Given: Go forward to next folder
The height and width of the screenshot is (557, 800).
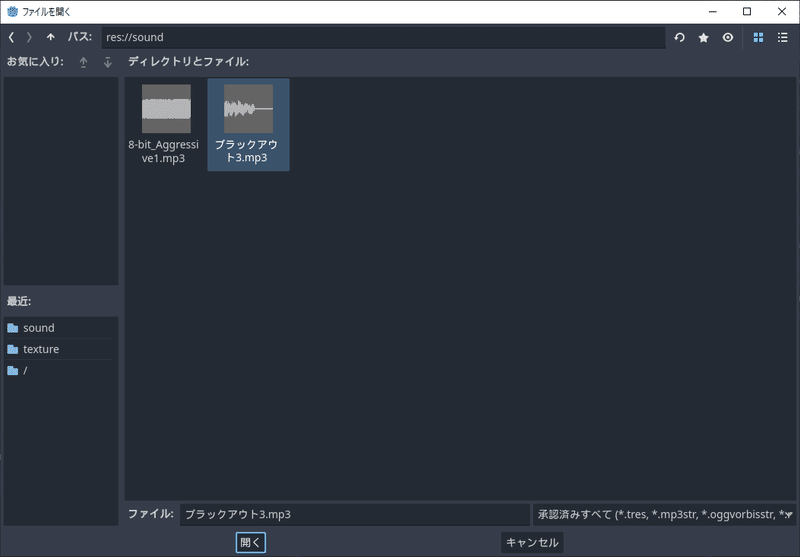Looking at the screenshot, I should 29,37.
